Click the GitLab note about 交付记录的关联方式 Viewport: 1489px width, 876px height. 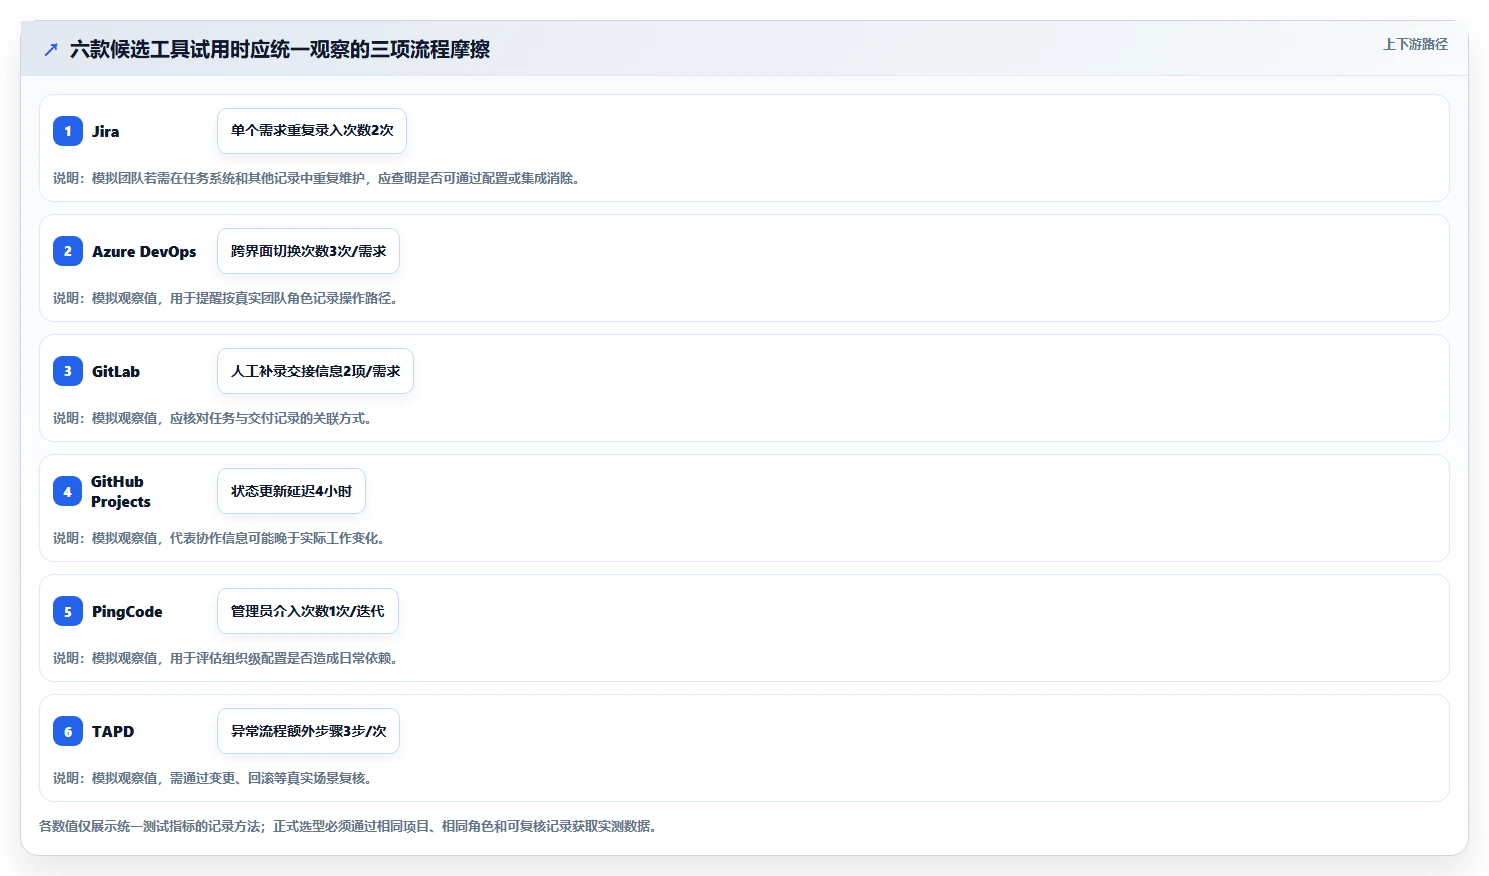[215, 418]
